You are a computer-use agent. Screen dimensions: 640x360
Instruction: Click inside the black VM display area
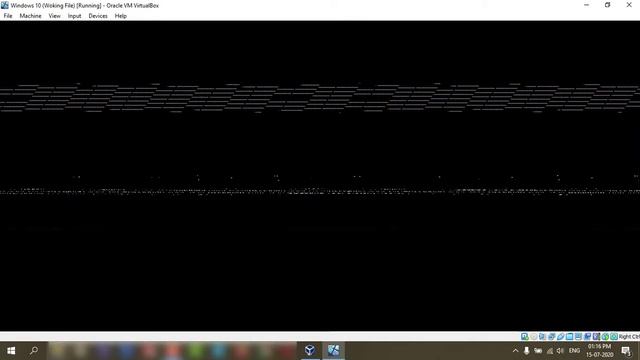coord(320,176)
